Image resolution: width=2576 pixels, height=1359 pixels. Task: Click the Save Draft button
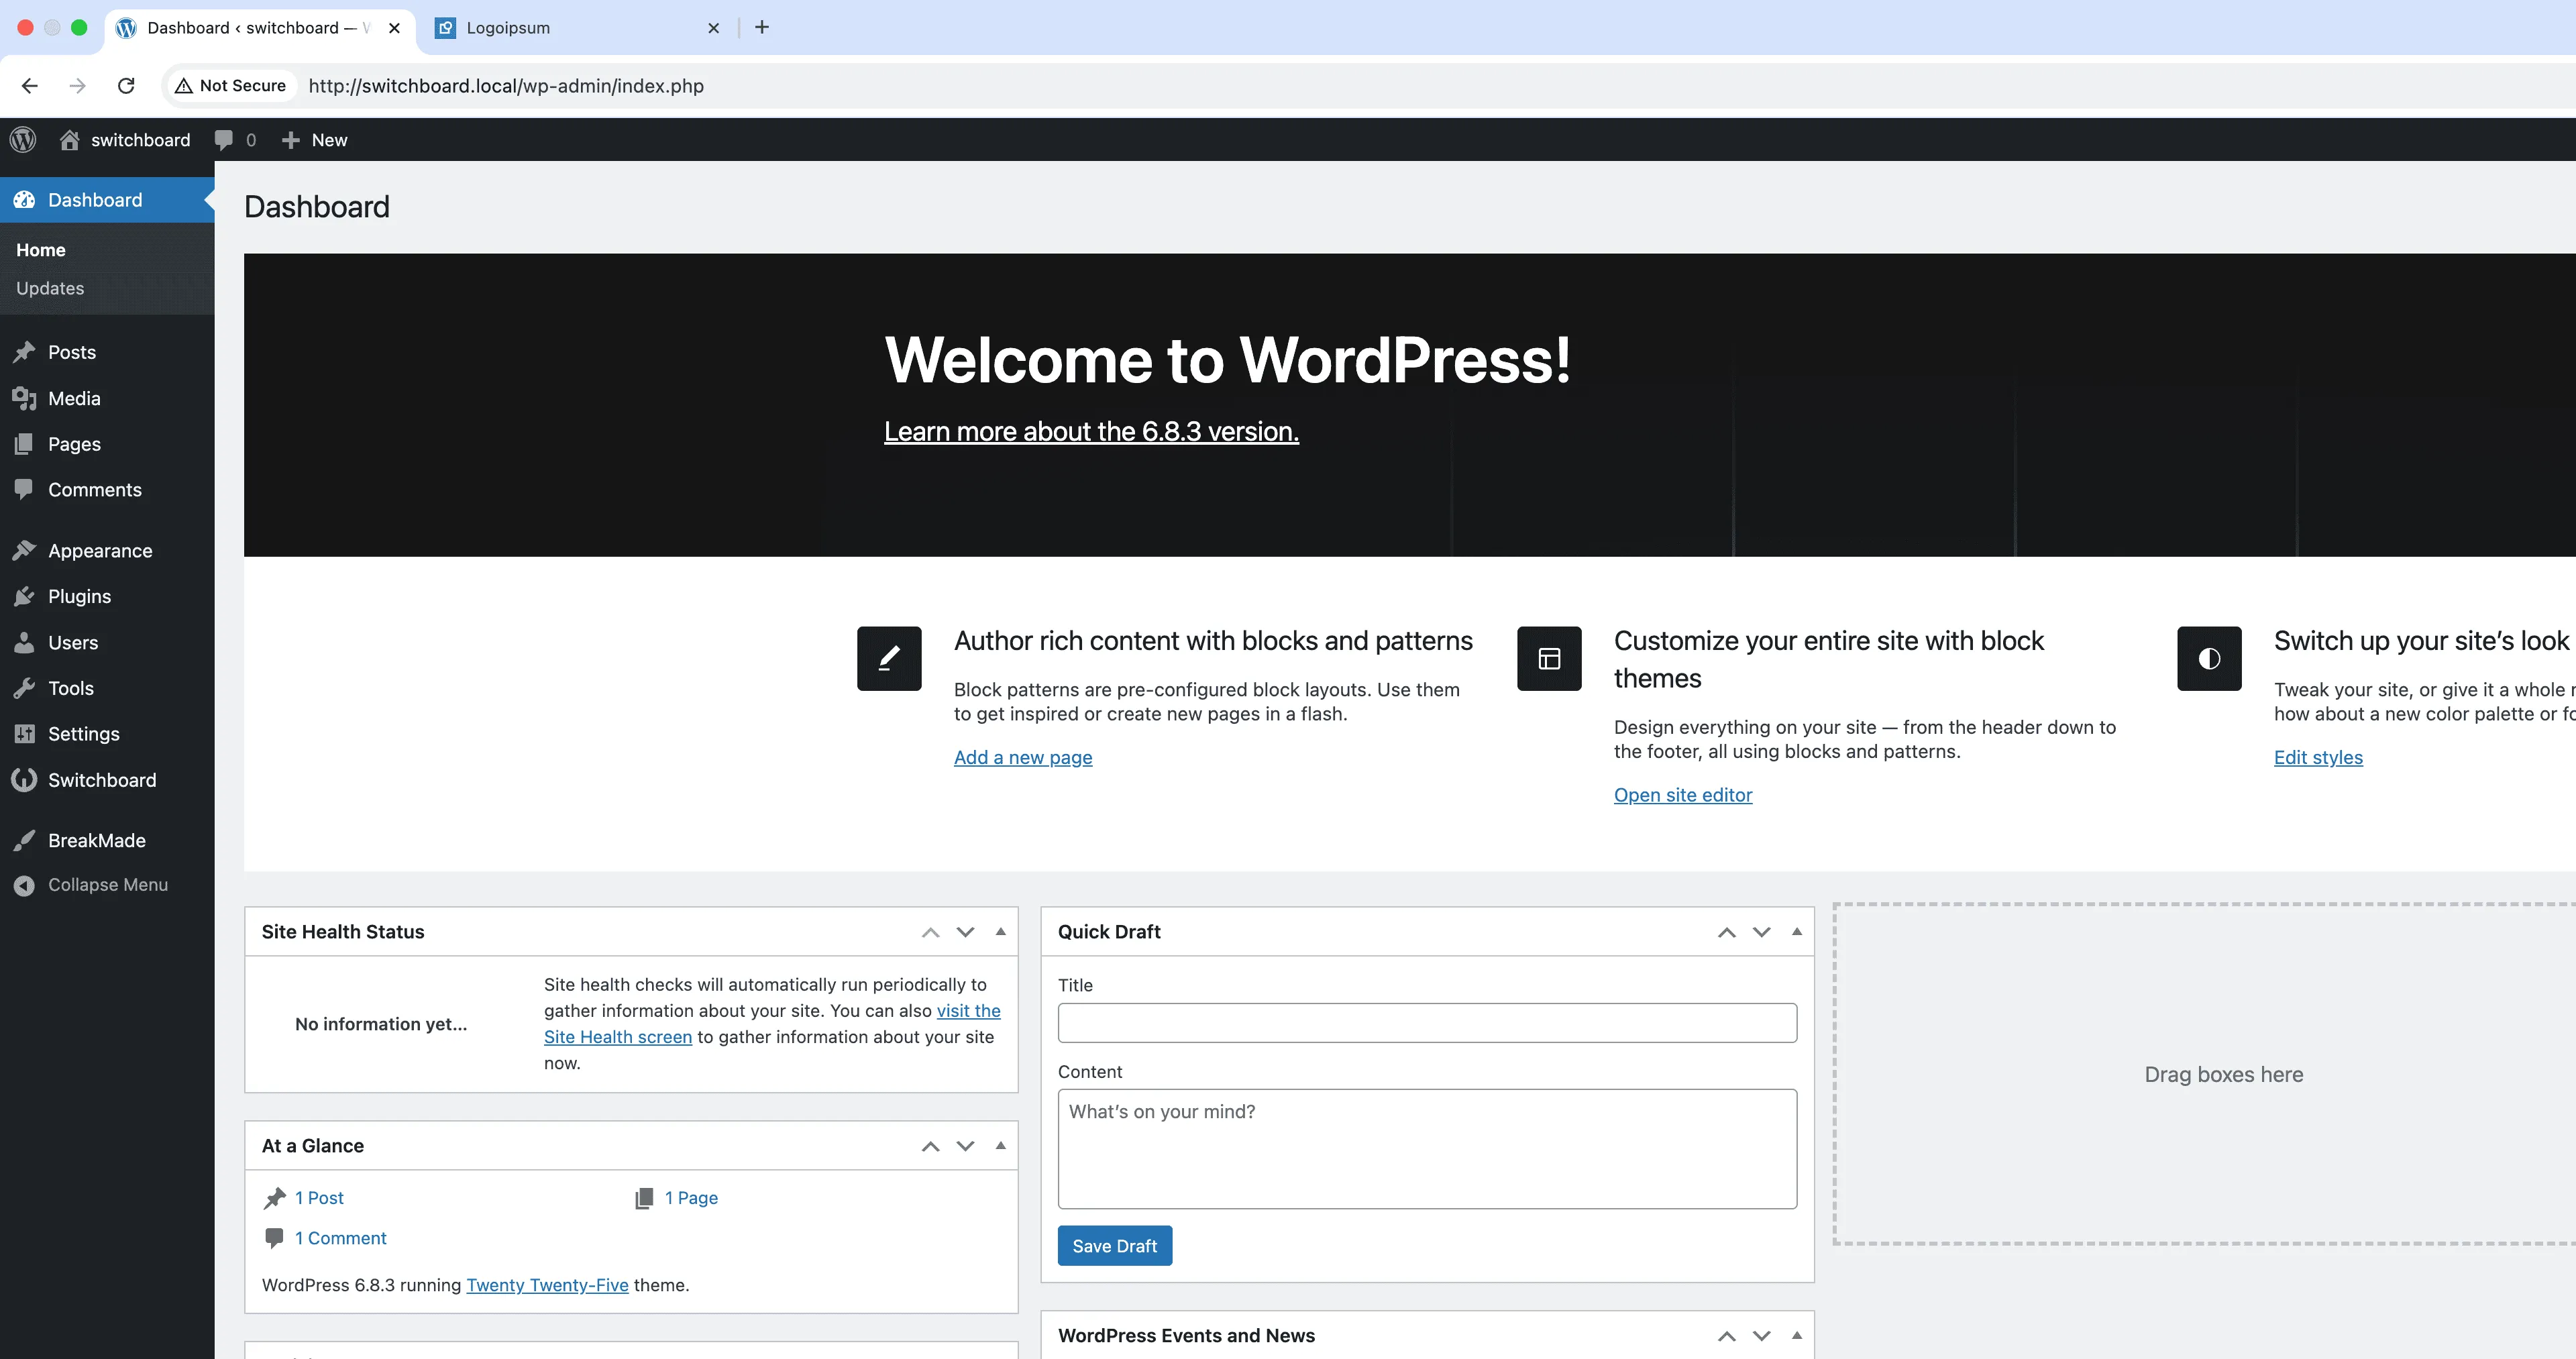tap(1114, 1245)
